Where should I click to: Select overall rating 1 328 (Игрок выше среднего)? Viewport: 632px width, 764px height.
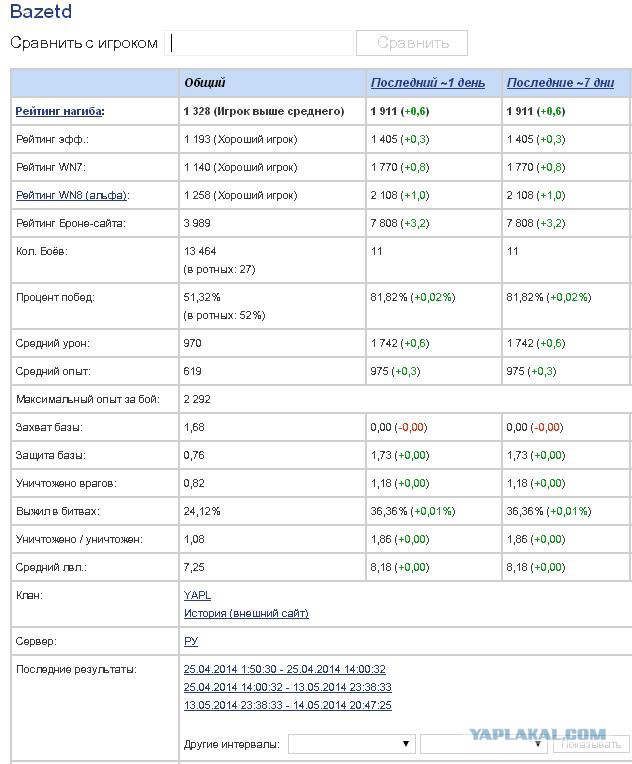pyautogui.click(x=264, y=111)
